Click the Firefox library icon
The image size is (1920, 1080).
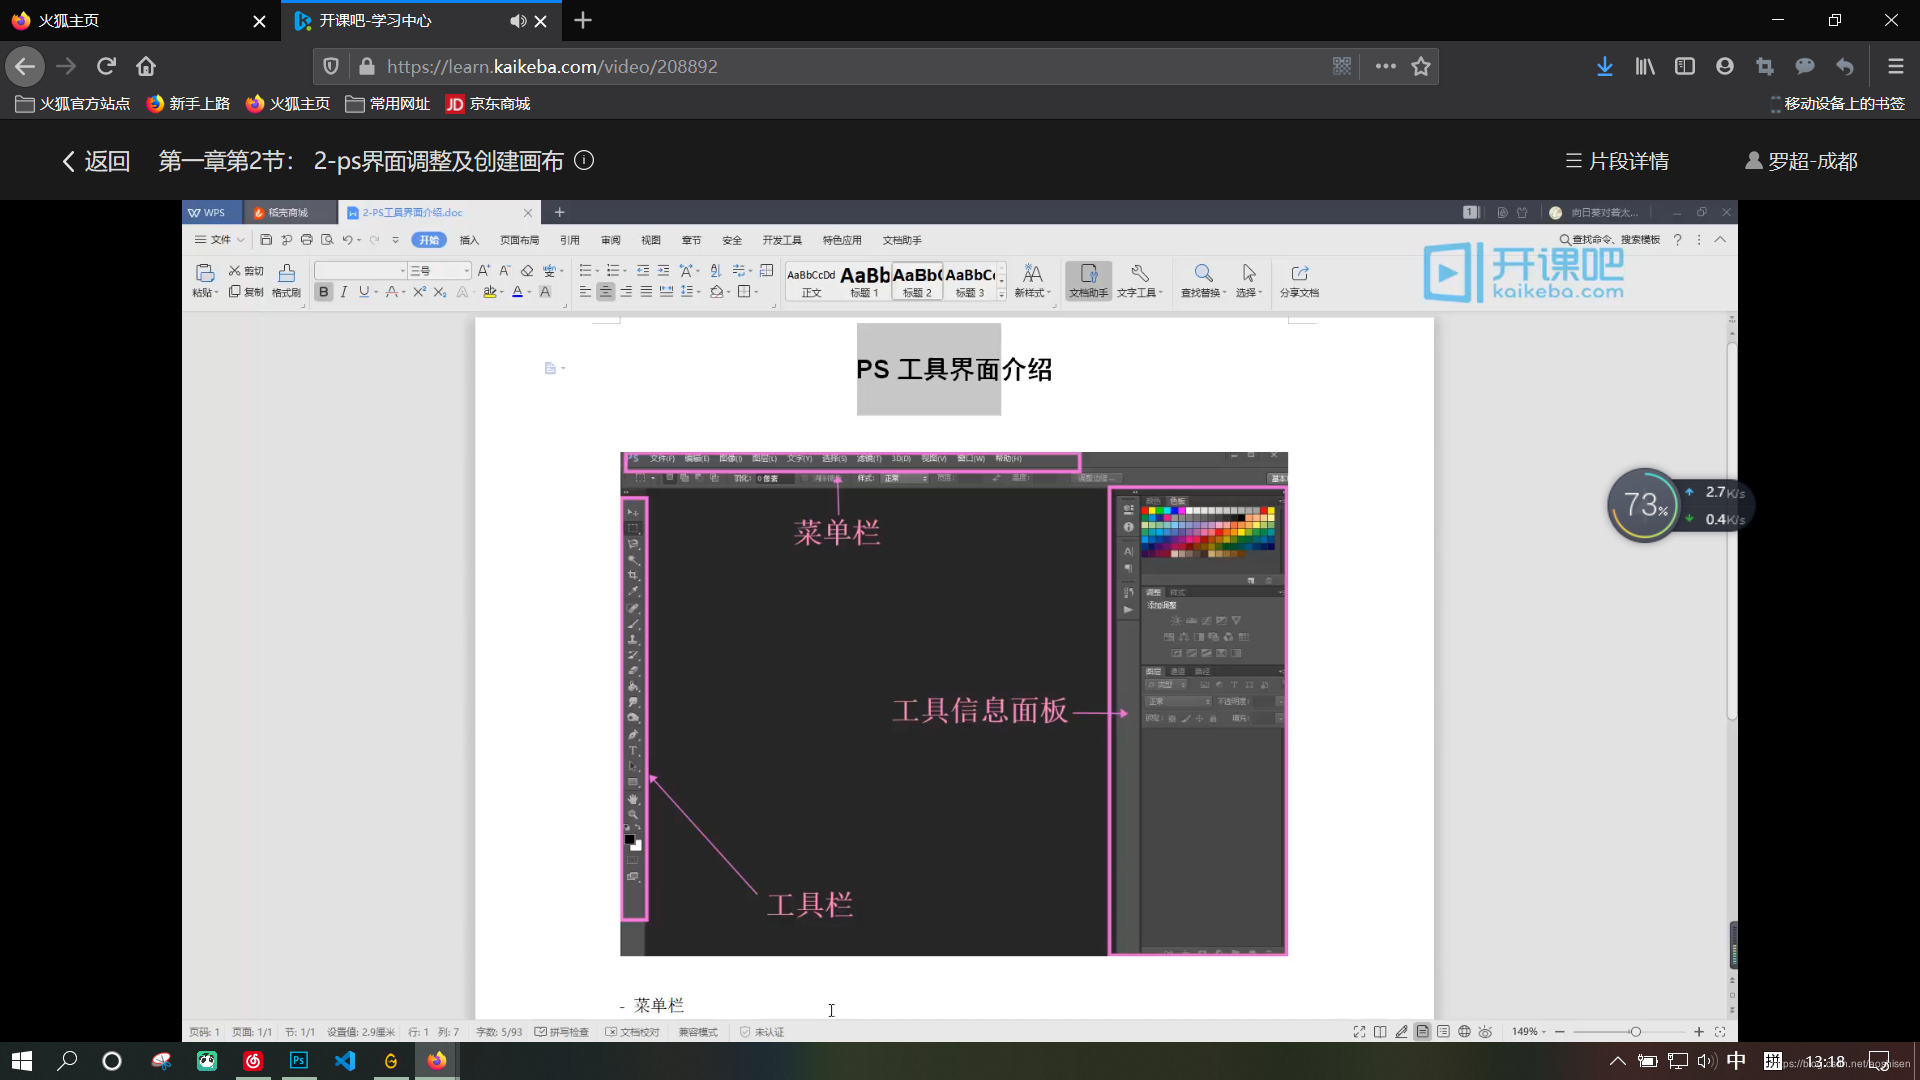click(x=1645, y=66)
